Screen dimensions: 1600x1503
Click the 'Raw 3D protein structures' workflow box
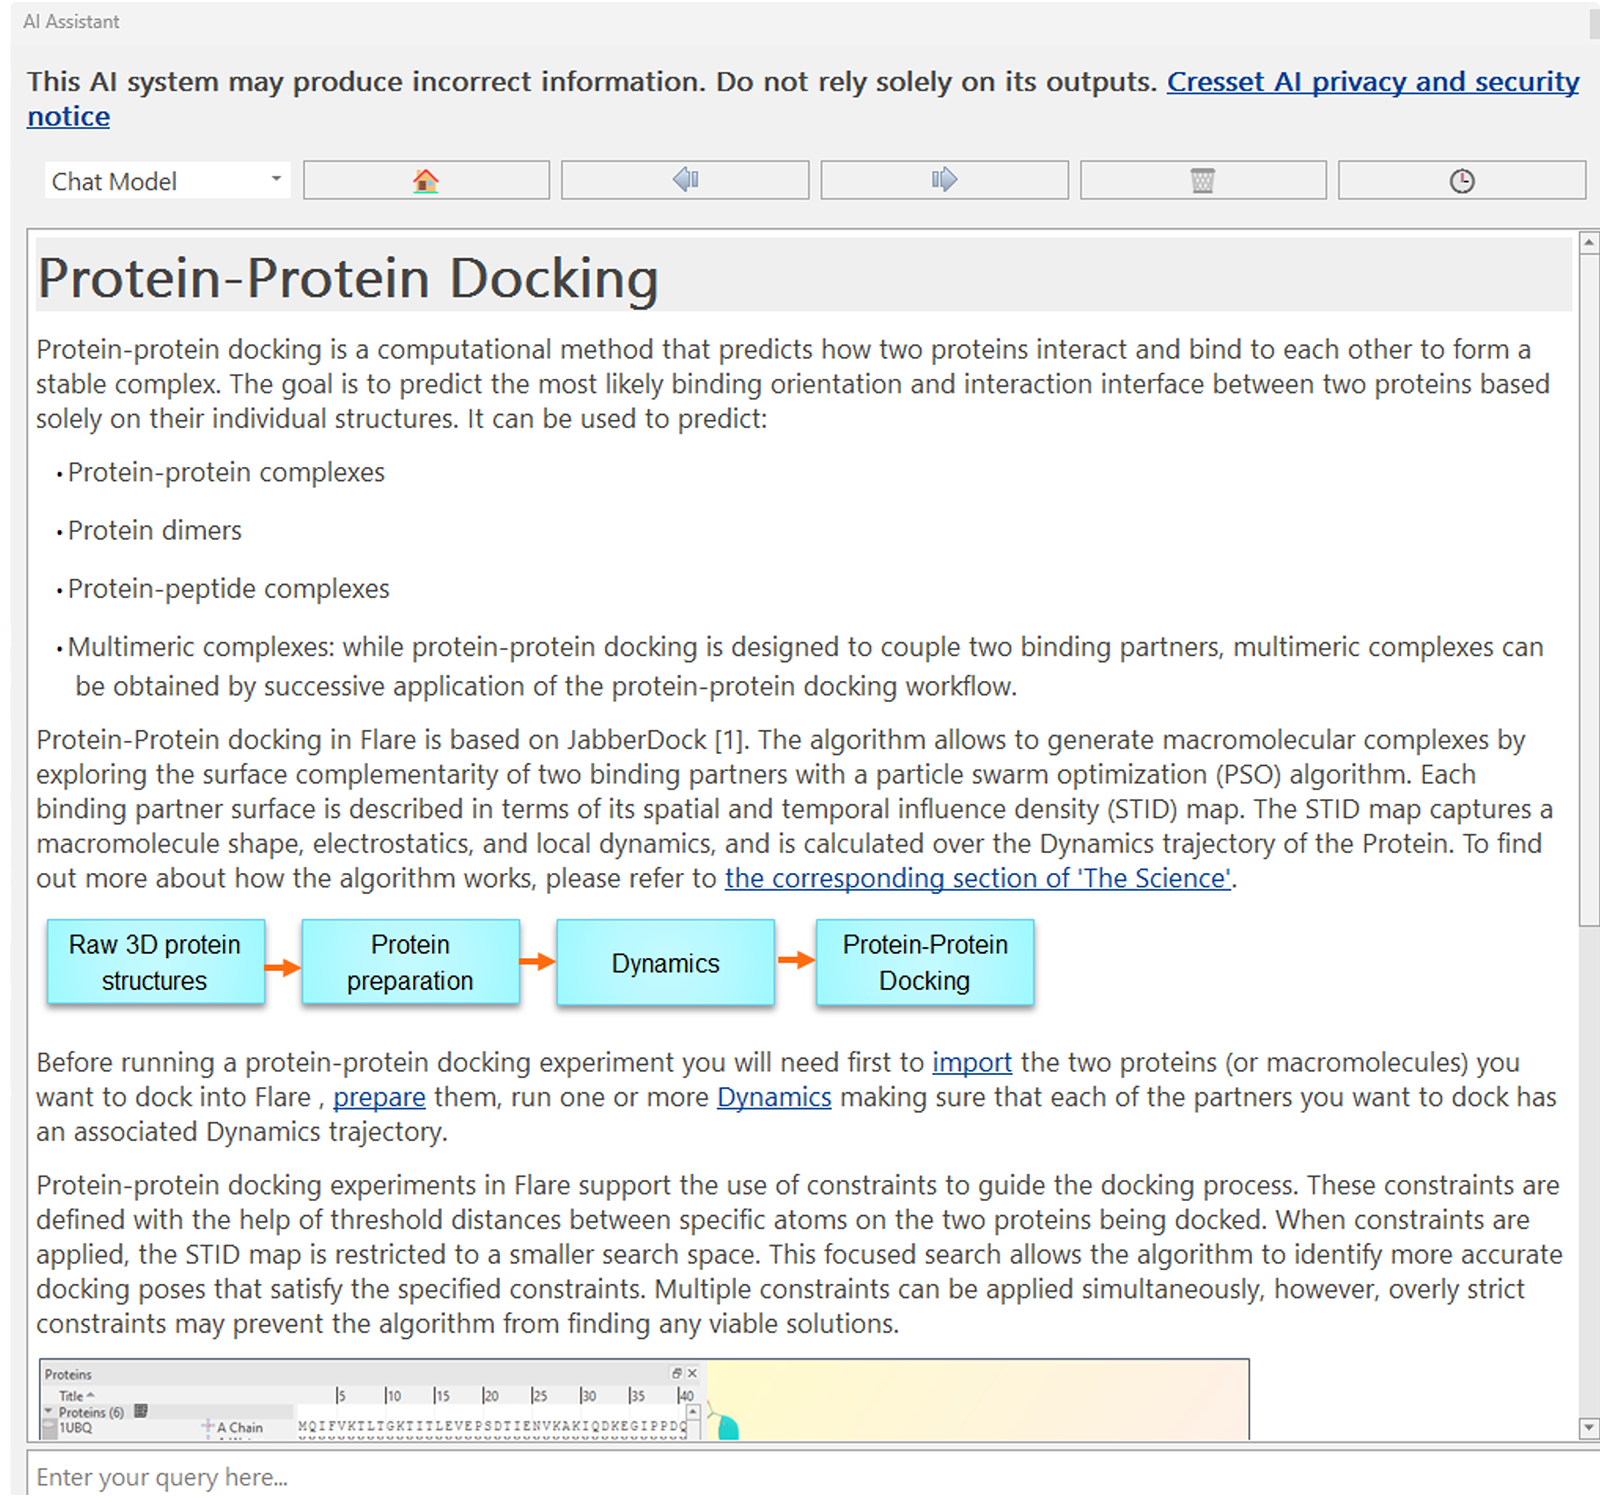coord(155,963)
